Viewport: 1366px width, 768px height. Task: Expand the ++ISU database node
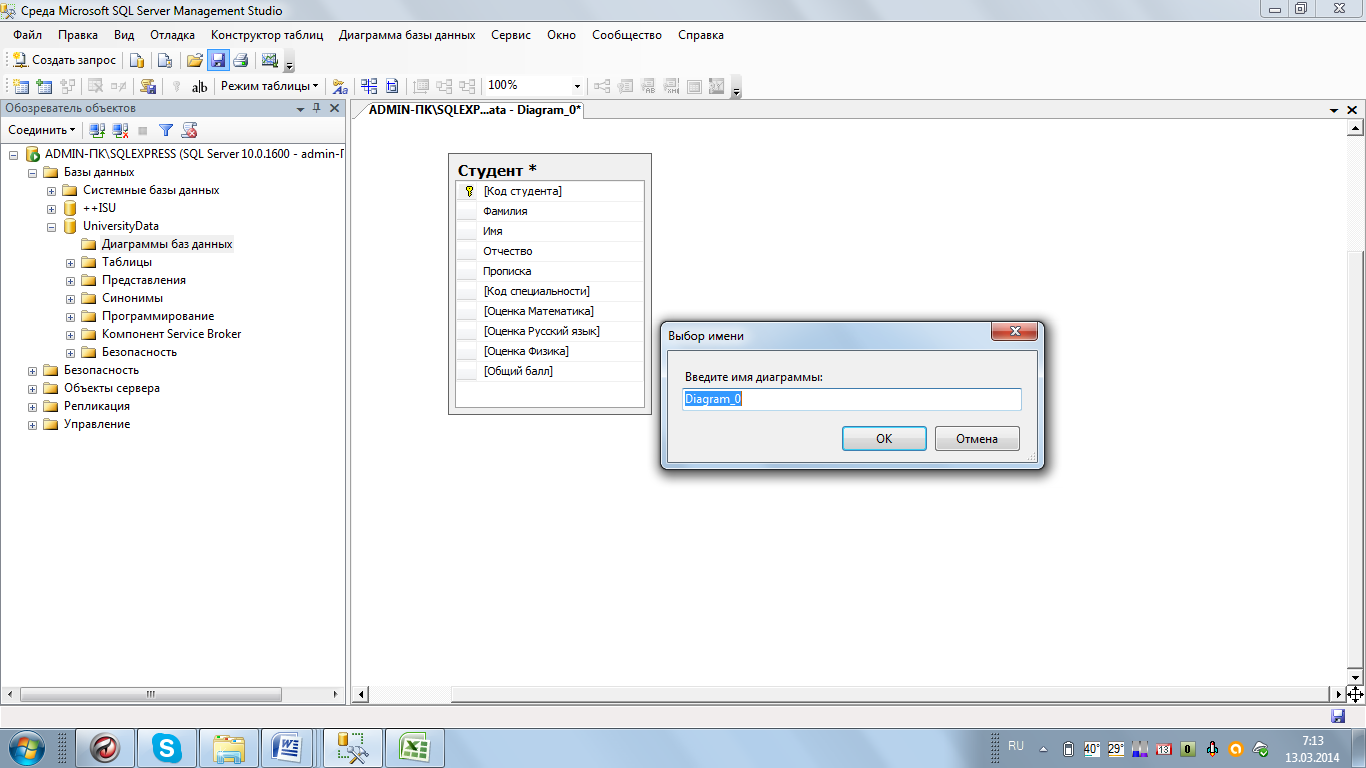(52, 208)
